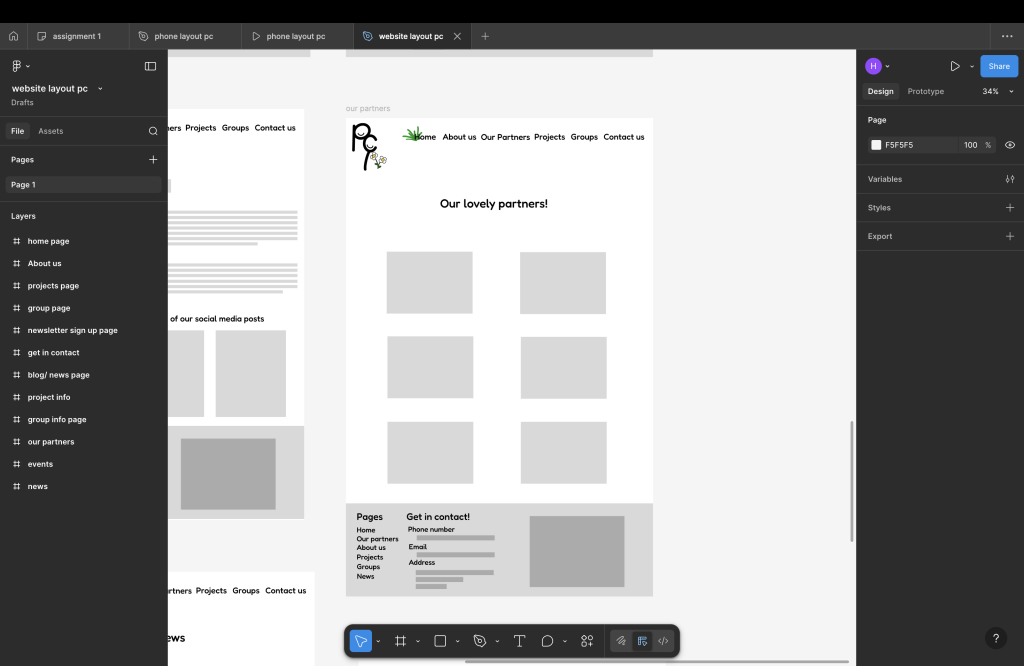Open the 34% zoom dropdown

pyautogui.click(x=995, y=91)
